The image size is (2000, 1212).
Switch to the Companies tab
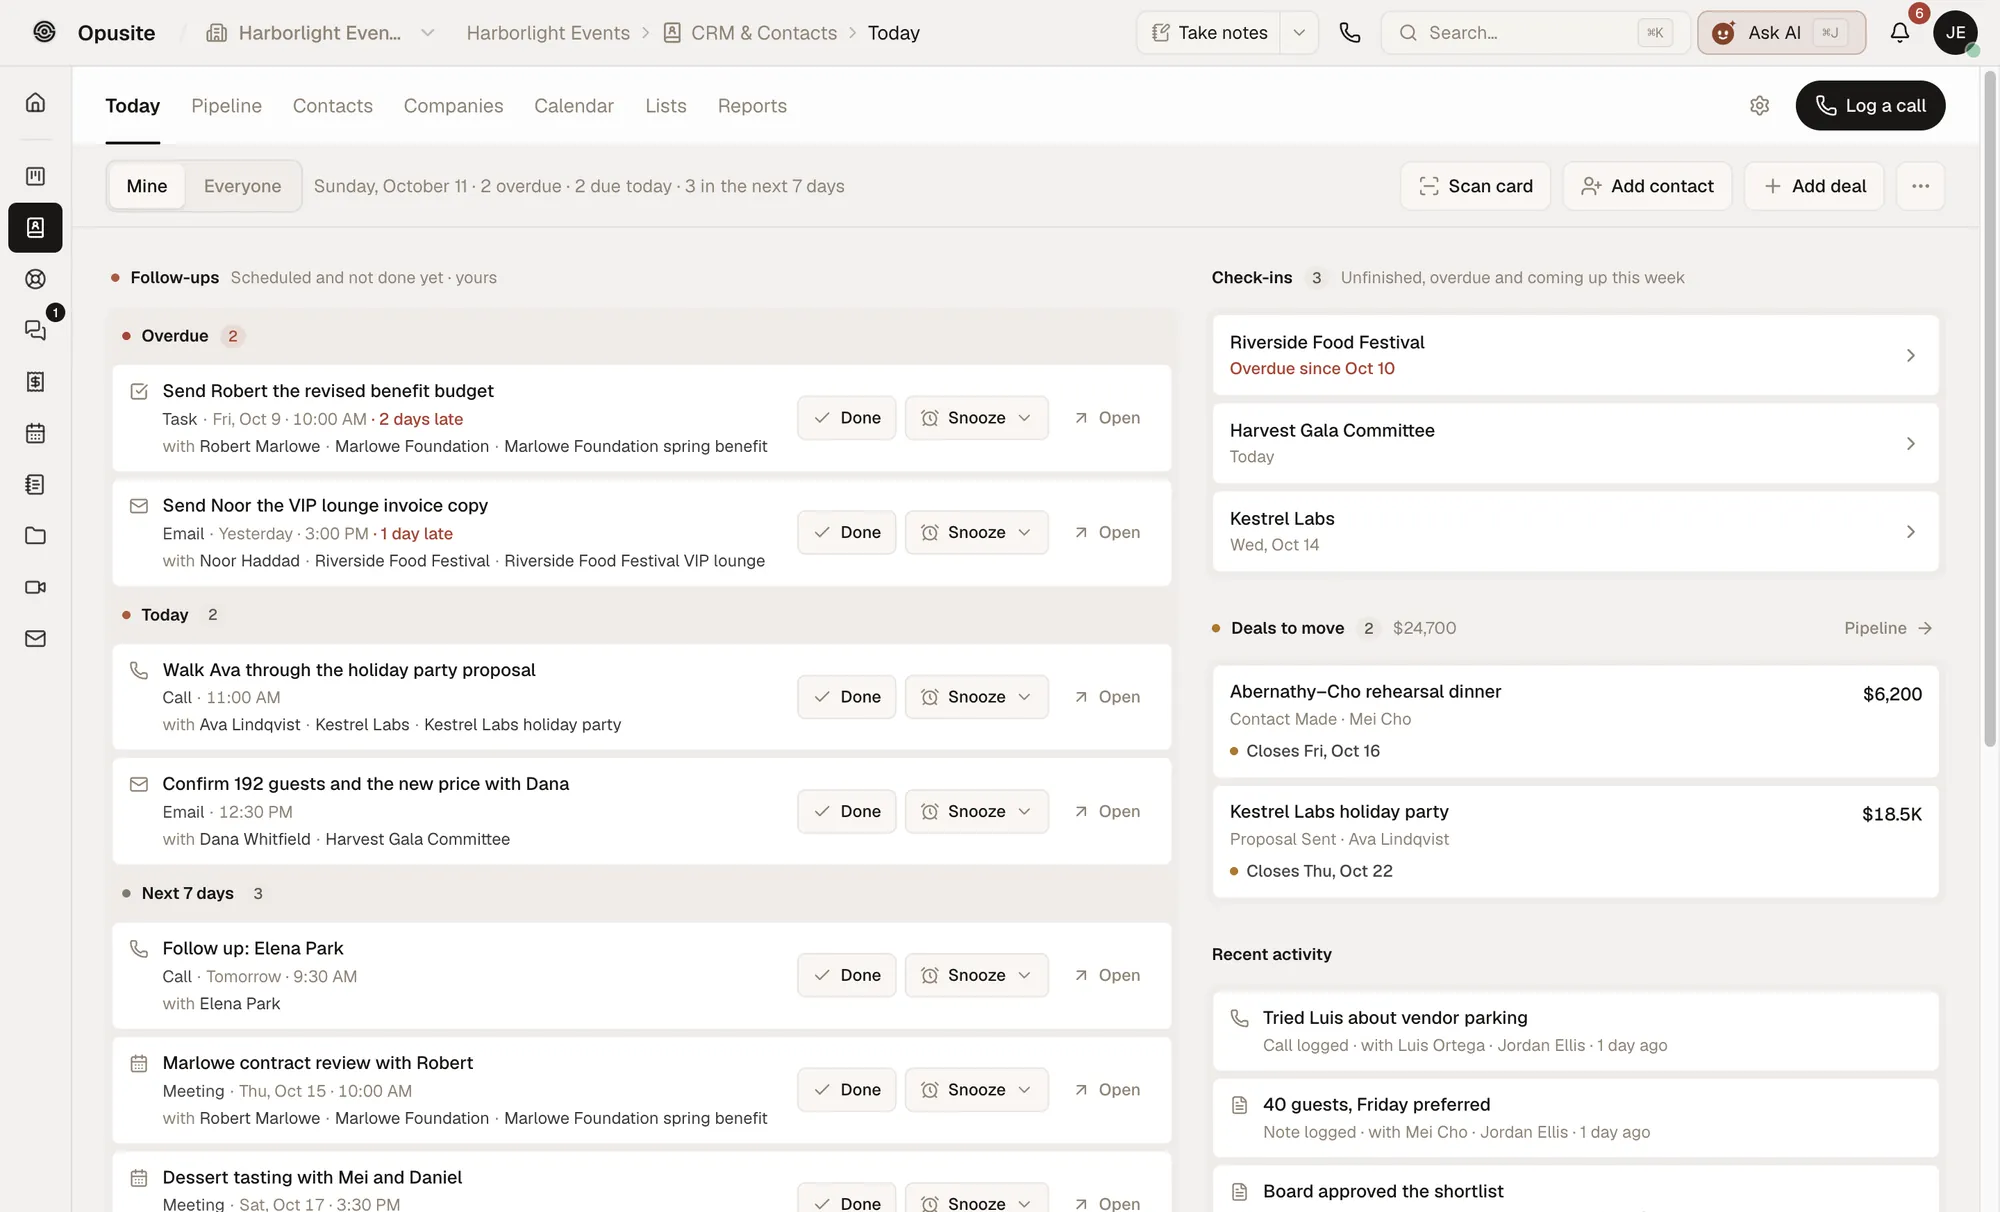pos(453,106)
